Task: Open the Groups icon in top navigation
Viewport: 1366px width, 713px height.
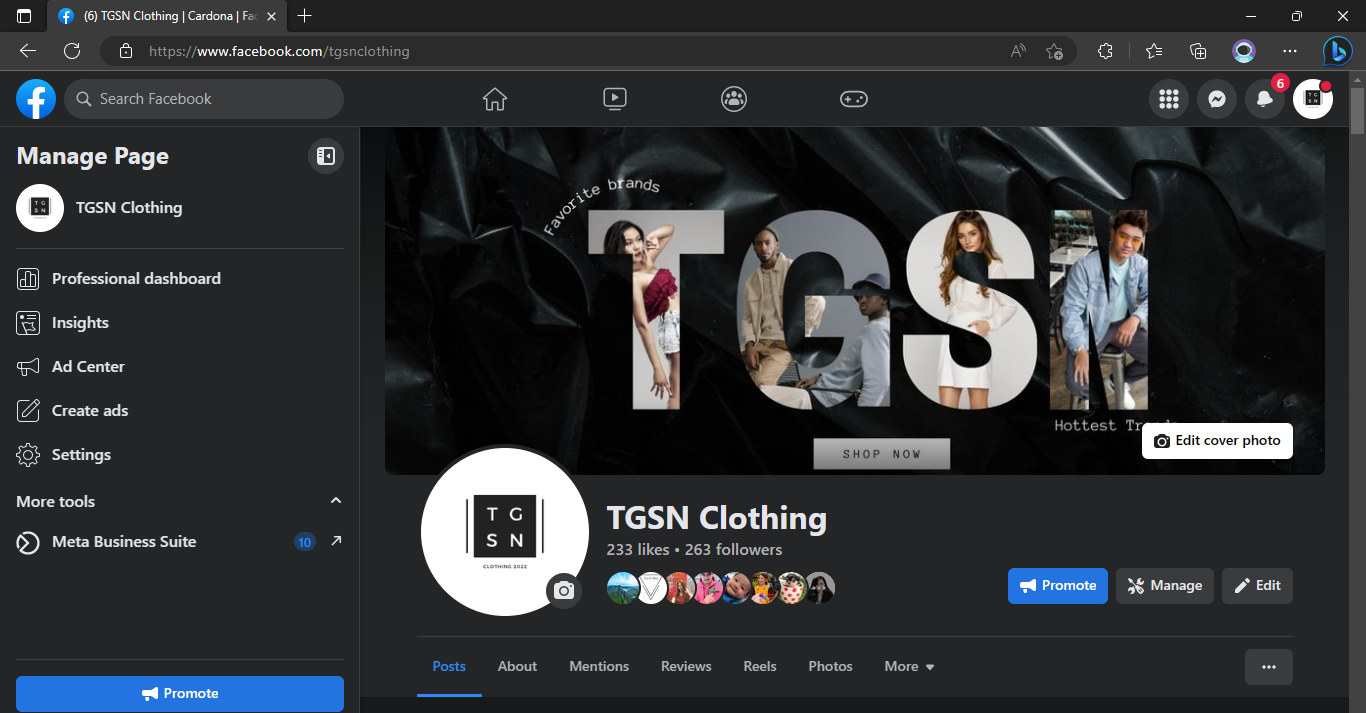Action: coord(734,99)
